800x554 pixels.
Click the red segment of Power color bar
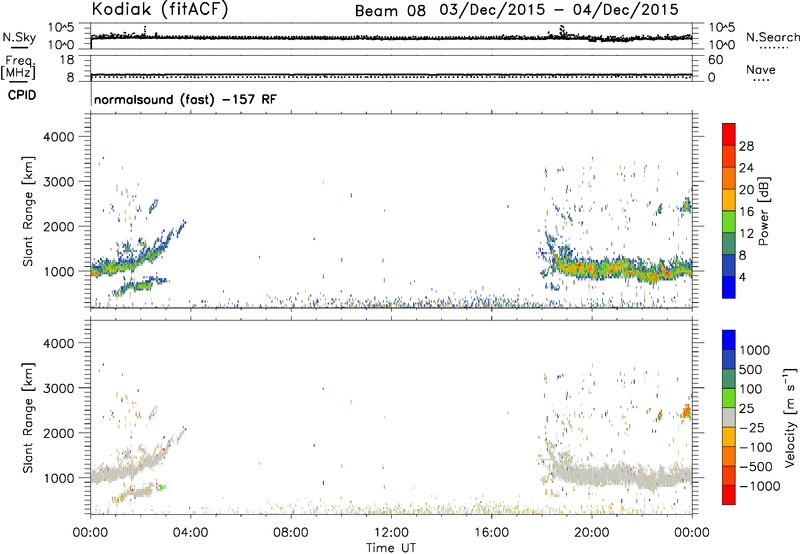click(x=729, y=134)
